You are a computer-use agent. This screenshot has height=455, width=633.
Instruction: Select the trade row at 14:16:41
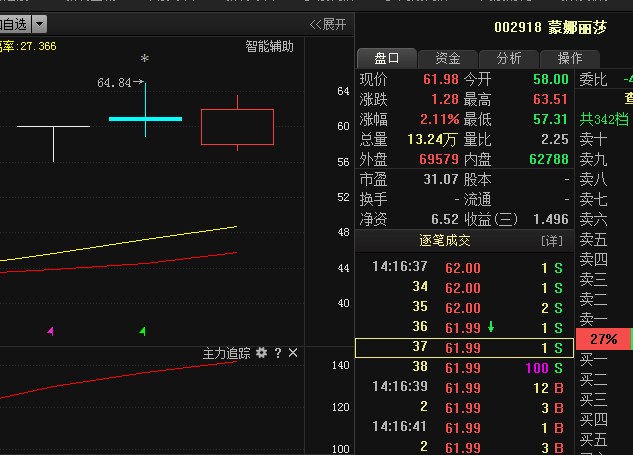pos(464,428)
